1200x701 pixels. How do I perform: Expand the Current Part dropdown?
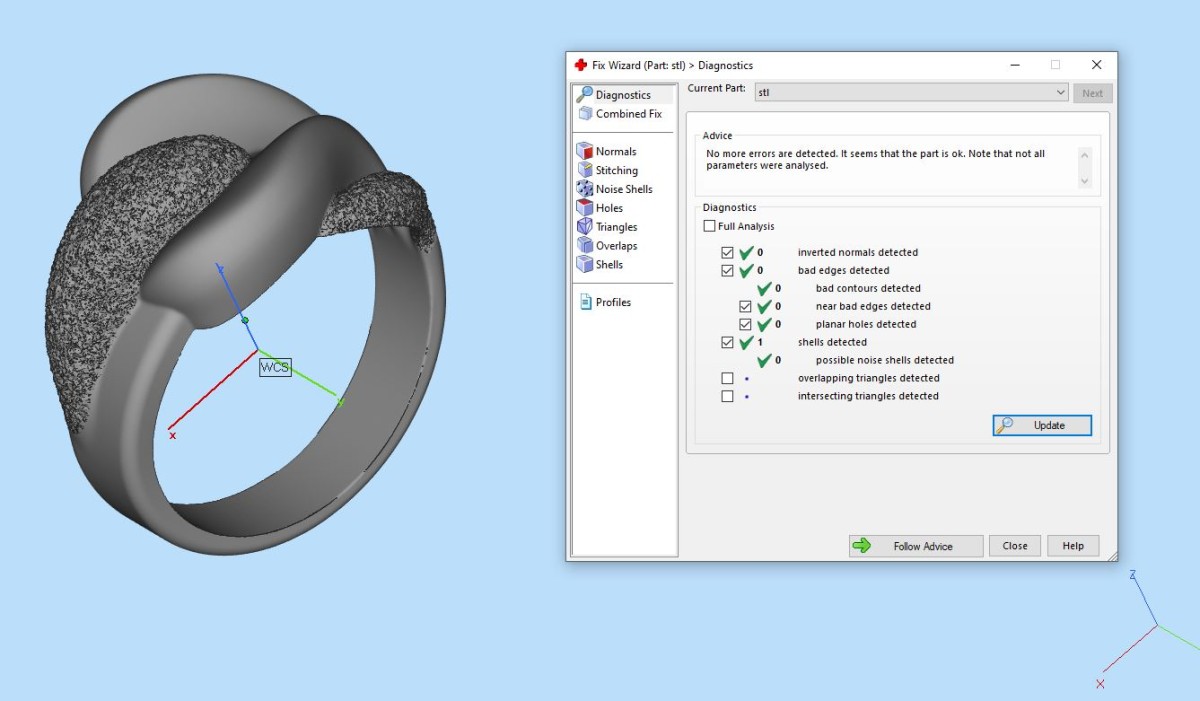coord(1061,93)
